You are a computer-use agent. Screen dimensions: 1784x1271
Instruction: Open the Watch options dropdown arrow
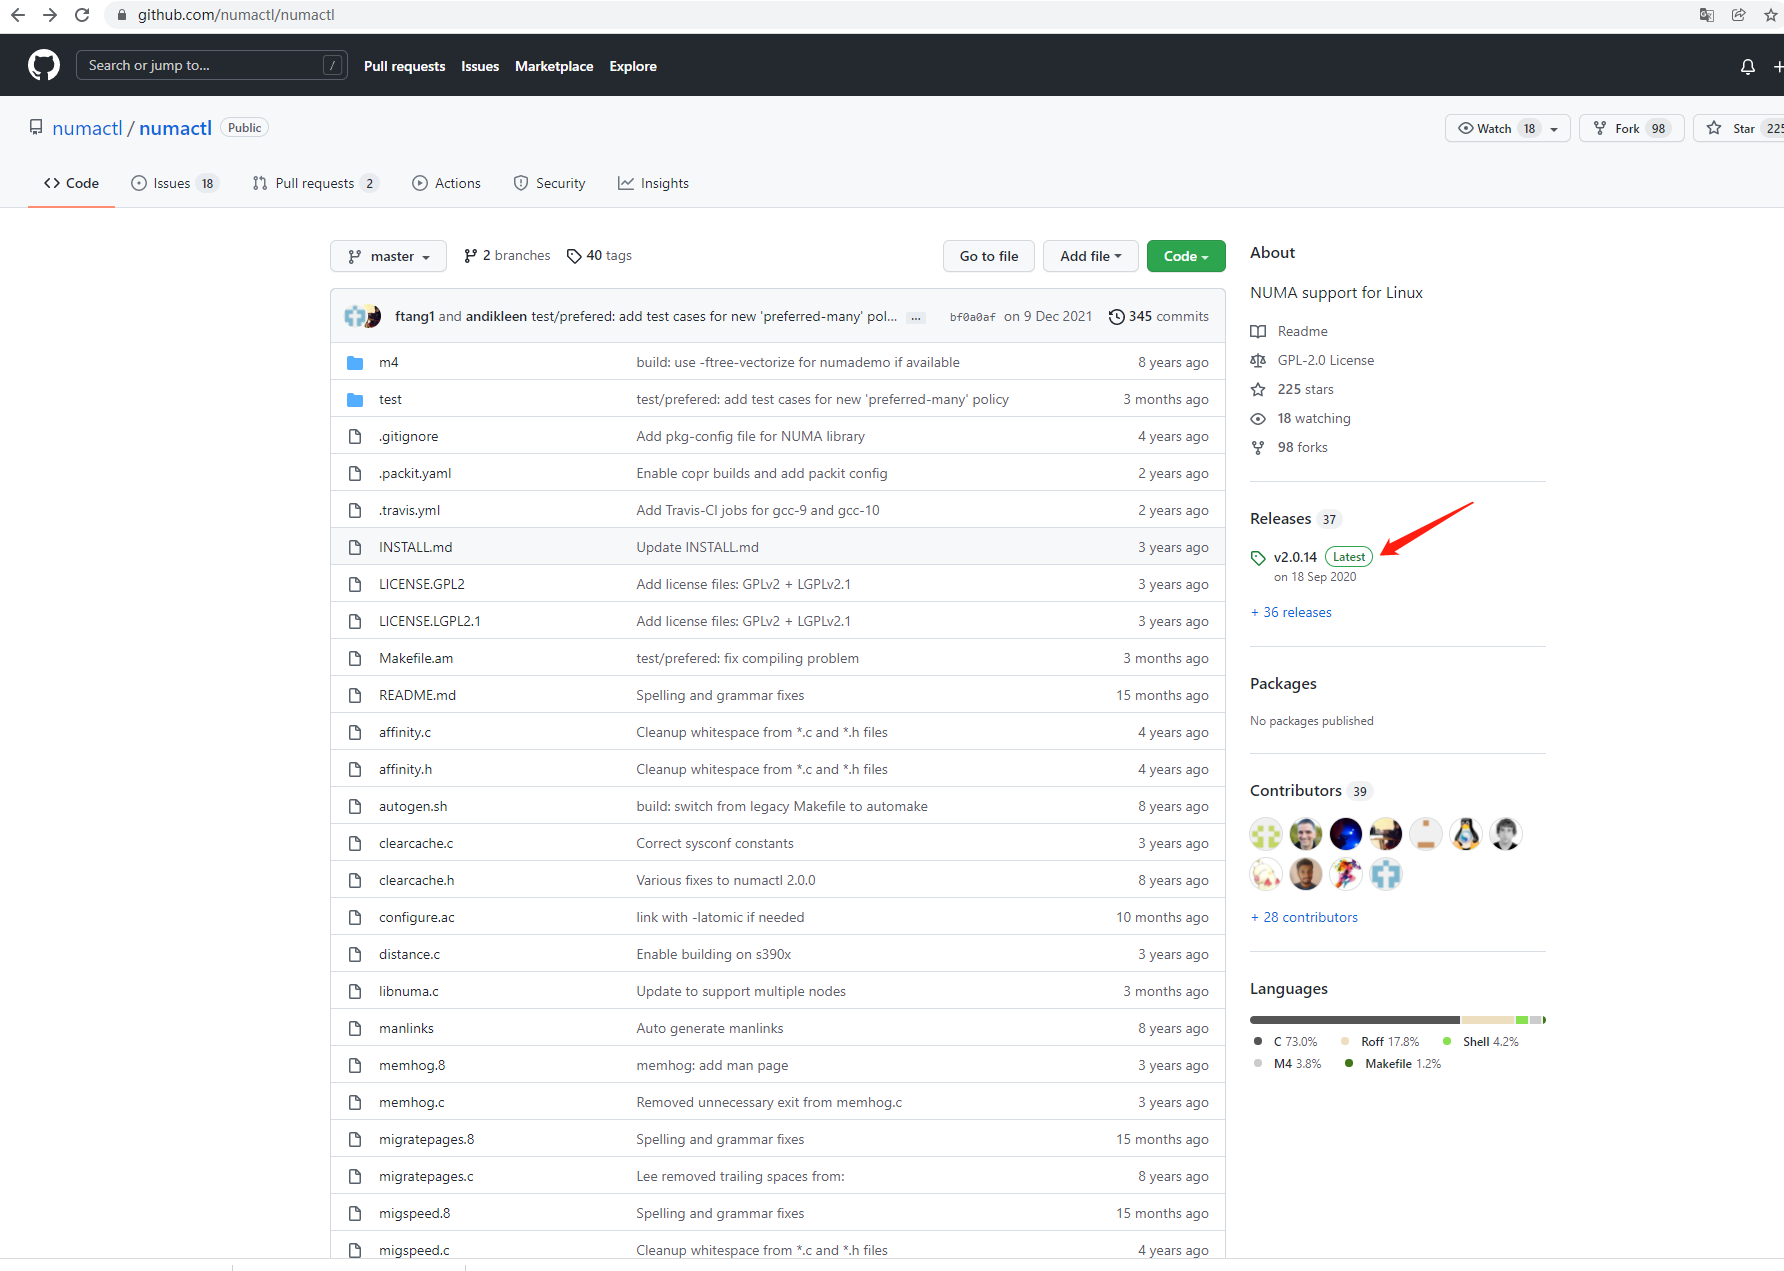point(1555,129)
